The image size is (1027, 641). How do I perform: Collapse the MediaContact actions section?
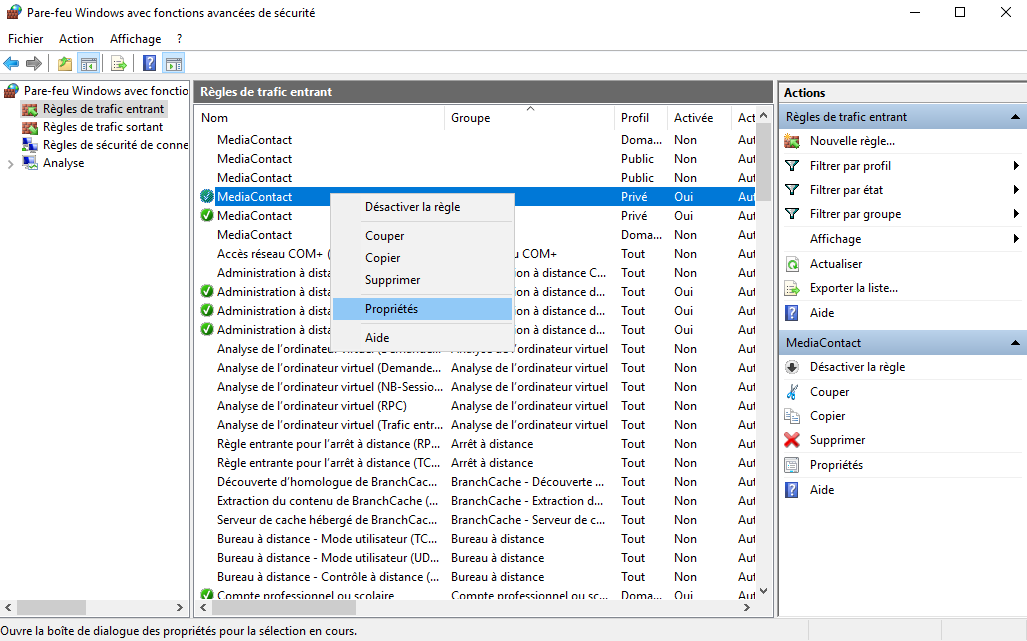click(x=1015, y=343)
